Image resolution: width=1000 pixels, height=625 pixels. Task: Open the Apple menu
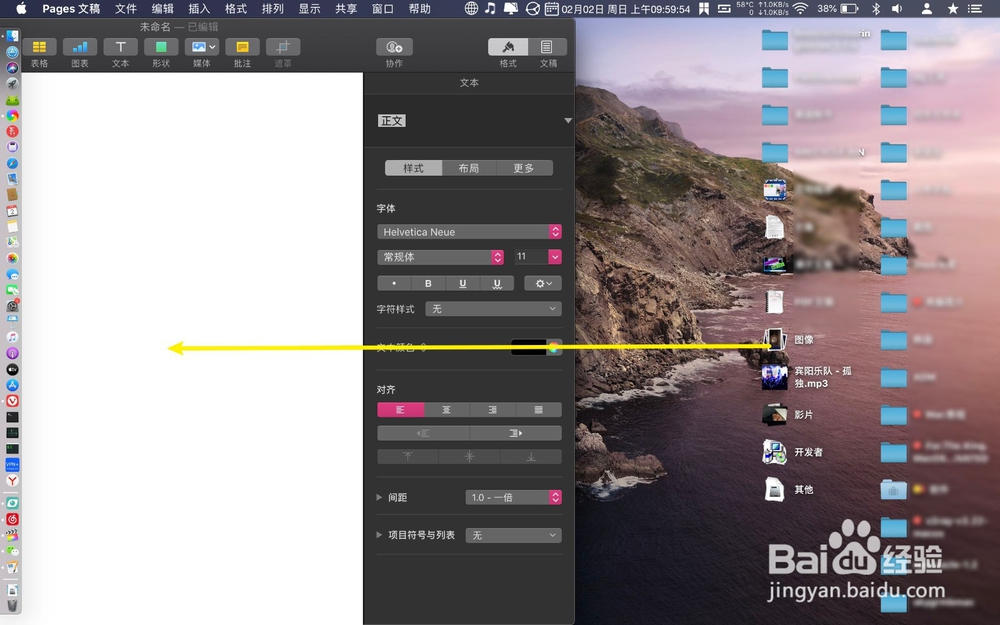pos(21,8)
